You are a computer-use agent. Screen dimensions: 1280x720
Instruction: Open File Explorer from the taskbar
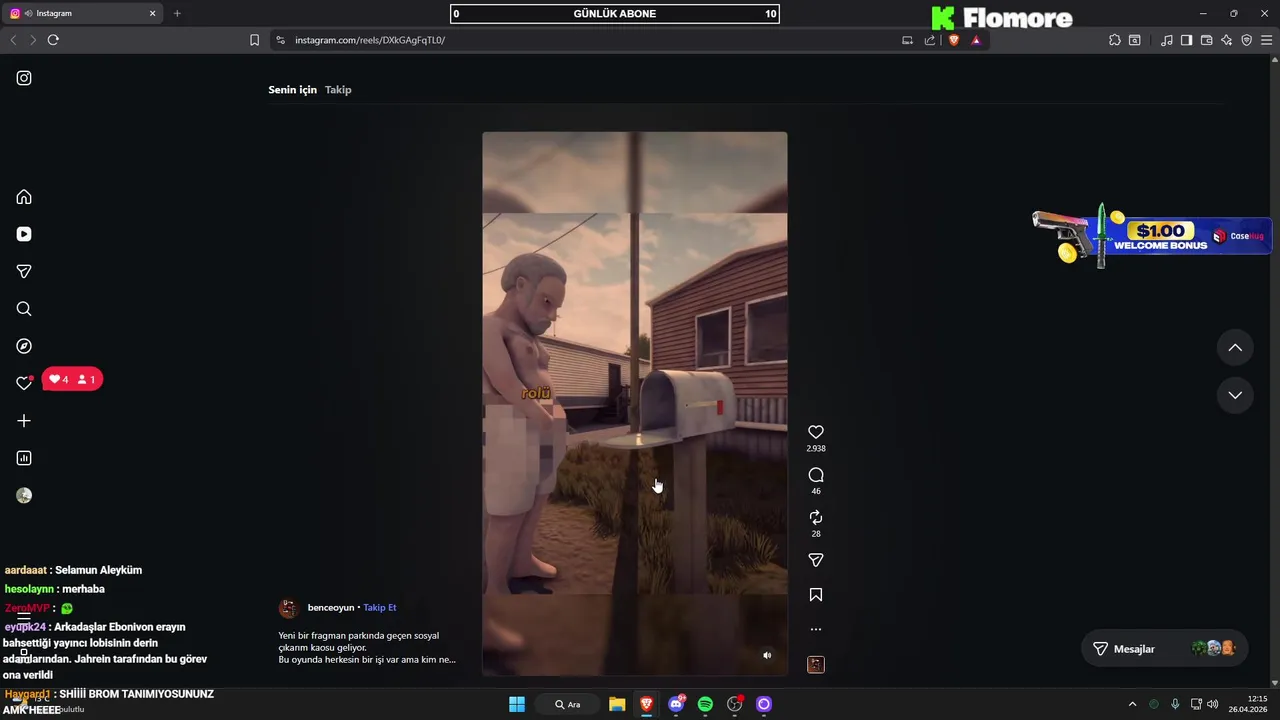(x=617, y=704)
